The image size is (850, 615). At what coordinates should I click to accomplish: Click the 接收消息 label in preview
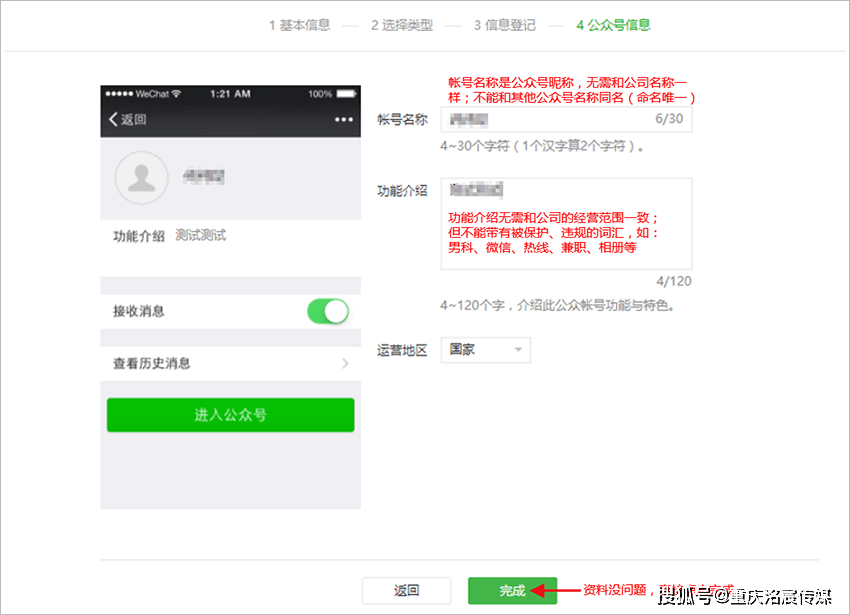click(139, 311)
